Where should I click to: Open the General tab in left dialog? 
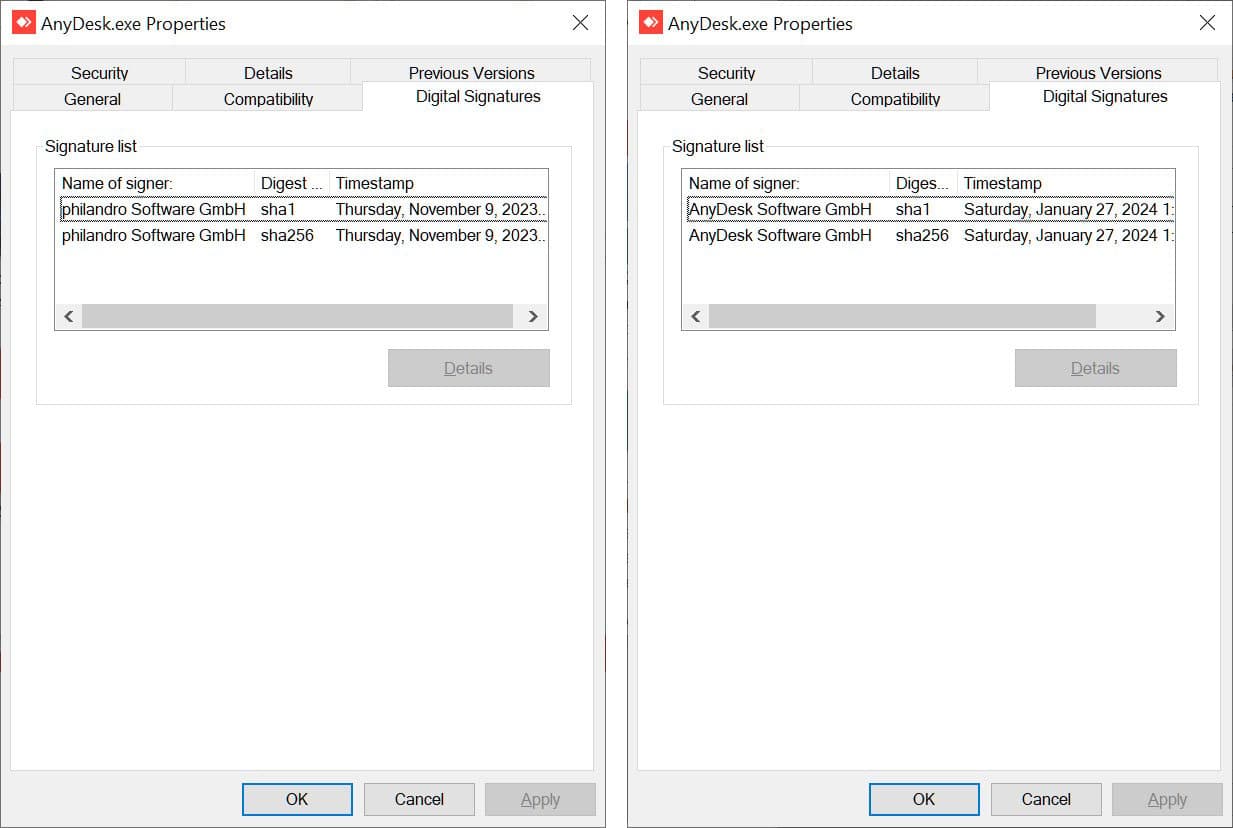pos(93,98)
